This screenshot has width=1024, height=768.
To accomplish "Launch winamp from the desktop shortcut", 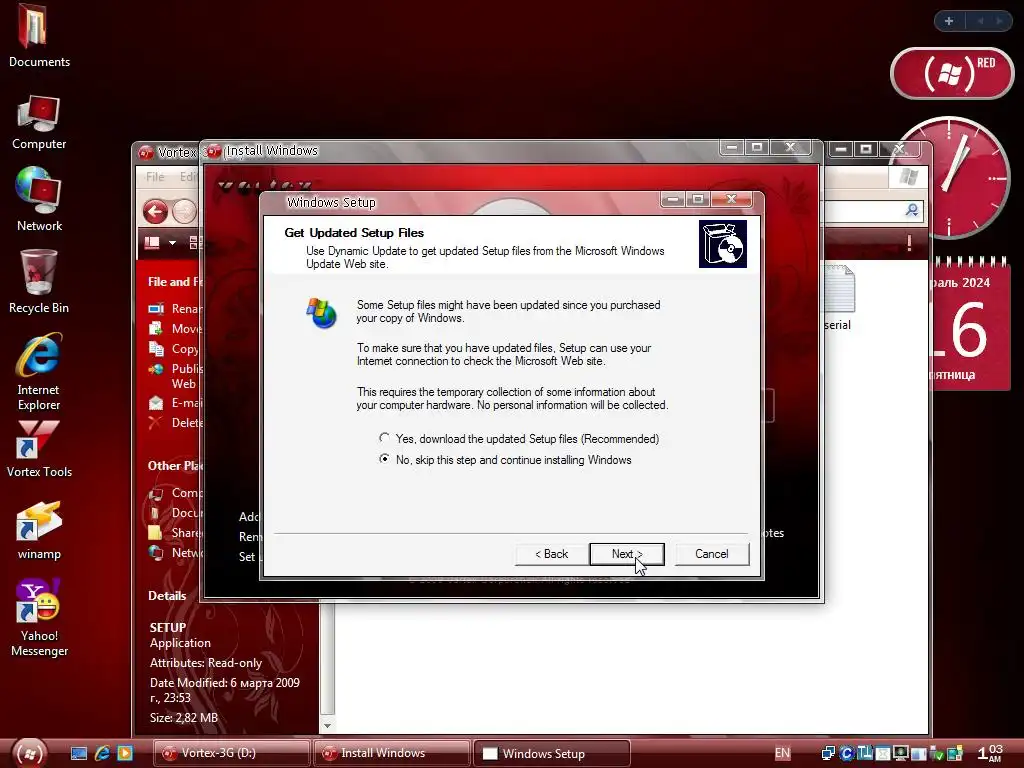I will tap(39, 530).
